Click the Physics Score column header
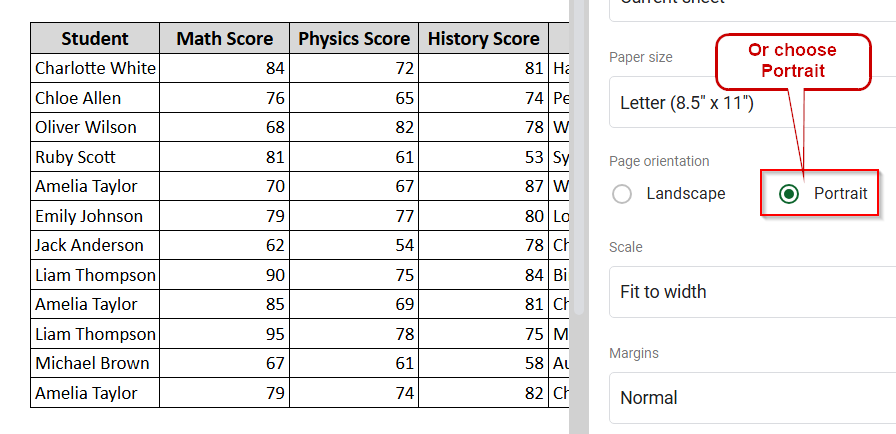The image size is (896, 434). (354, 38)
